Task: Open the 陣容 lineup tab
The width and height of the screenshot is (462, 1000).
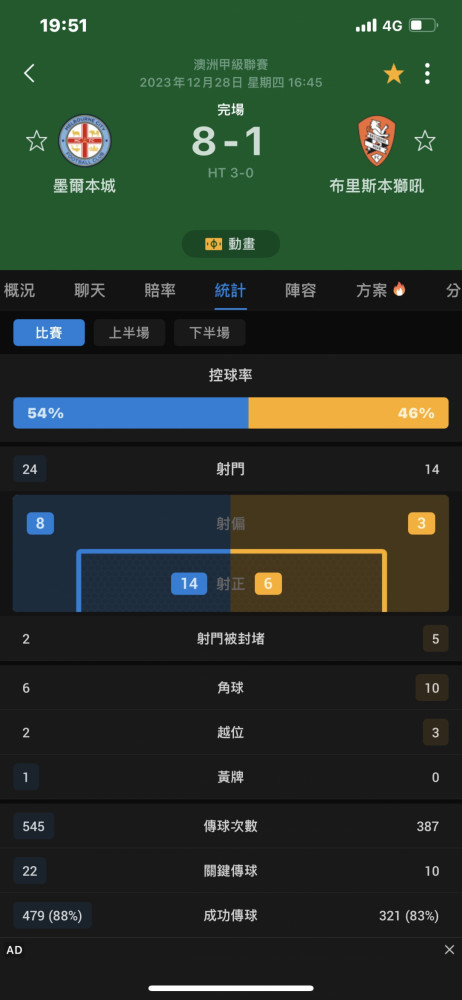Action: [301, 291]
